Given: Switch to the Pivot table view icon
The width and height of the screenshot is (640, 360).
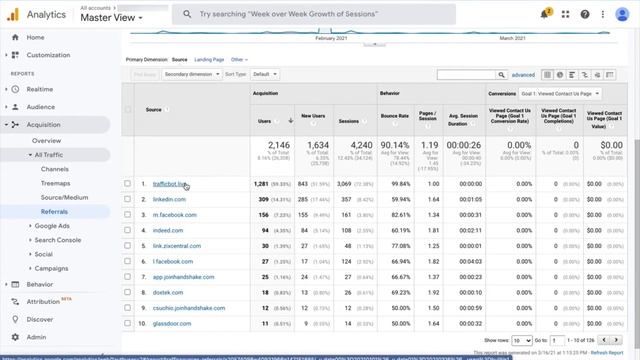Looking at the screenshot, I should [610, 75].
